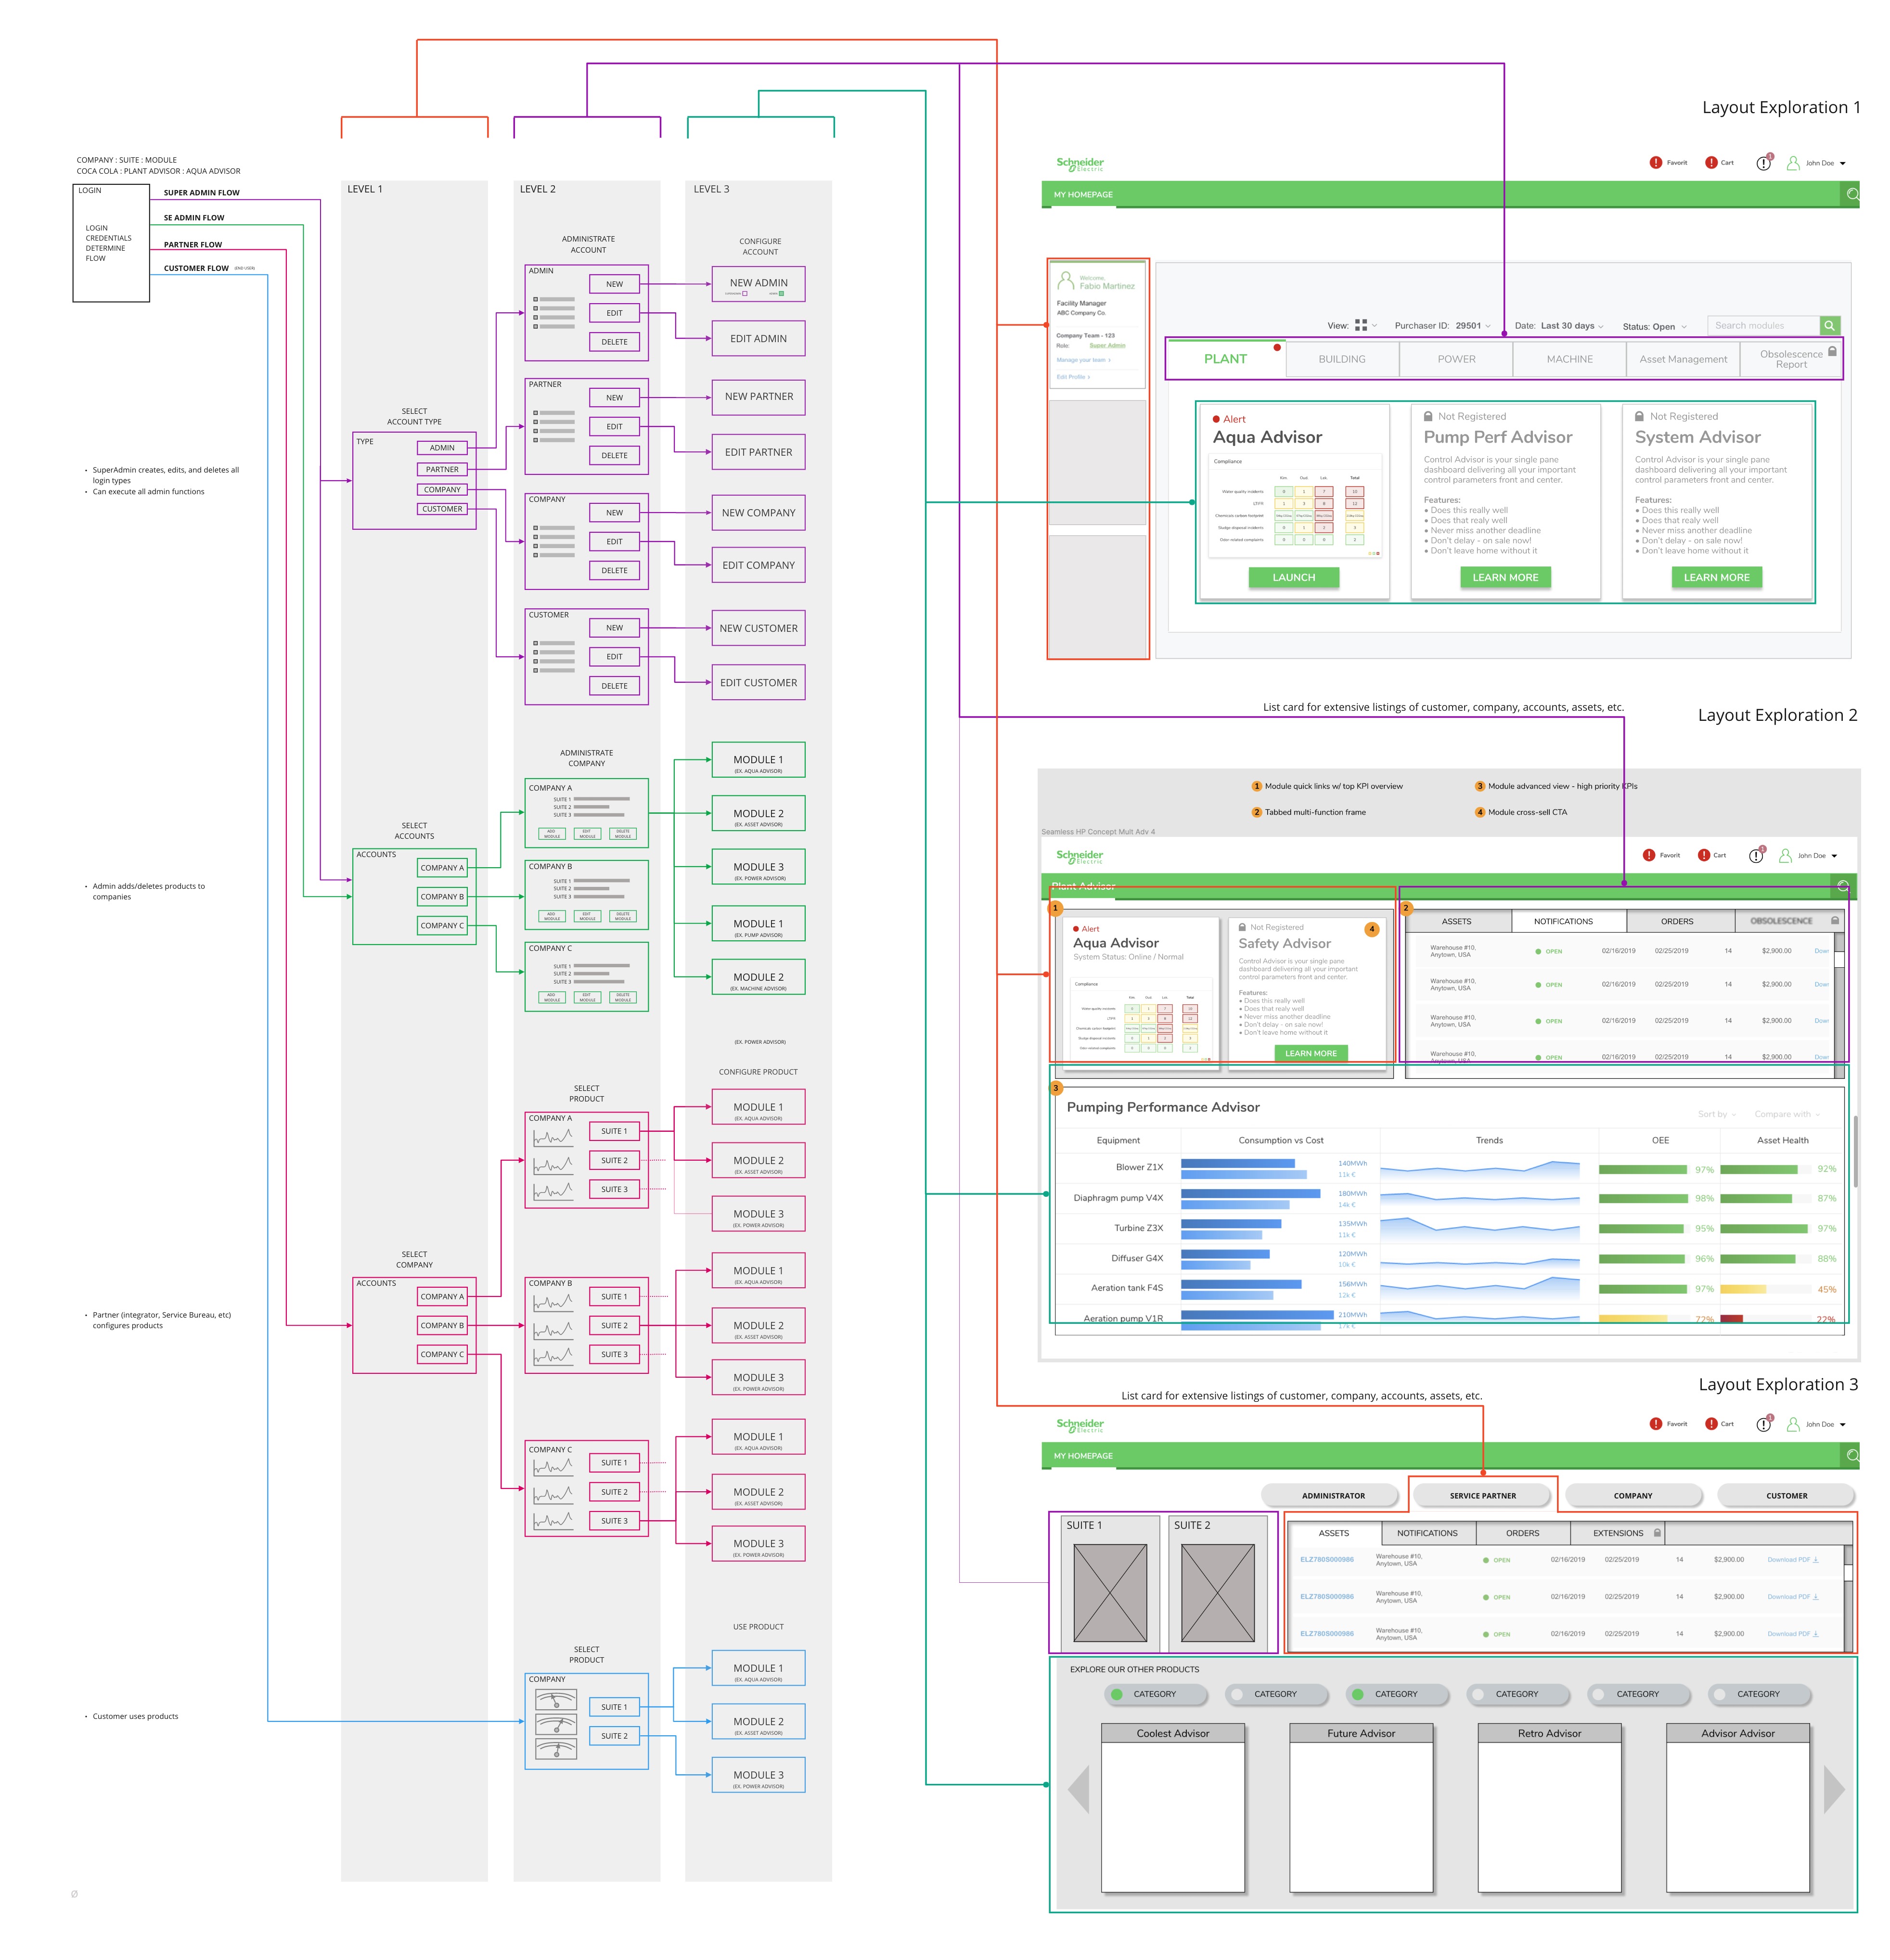1890x1960 pixels.
Task: Click John Doe user avatar in Layout Exploration 1
Action: point(1793,162)
